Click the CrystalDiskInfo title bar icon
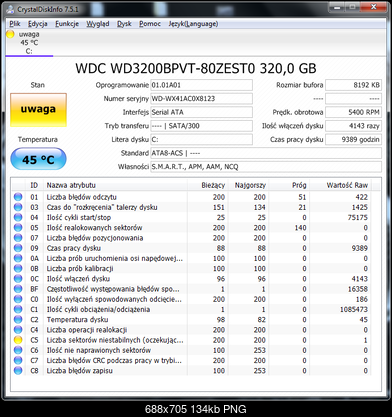 pos(10,9)
